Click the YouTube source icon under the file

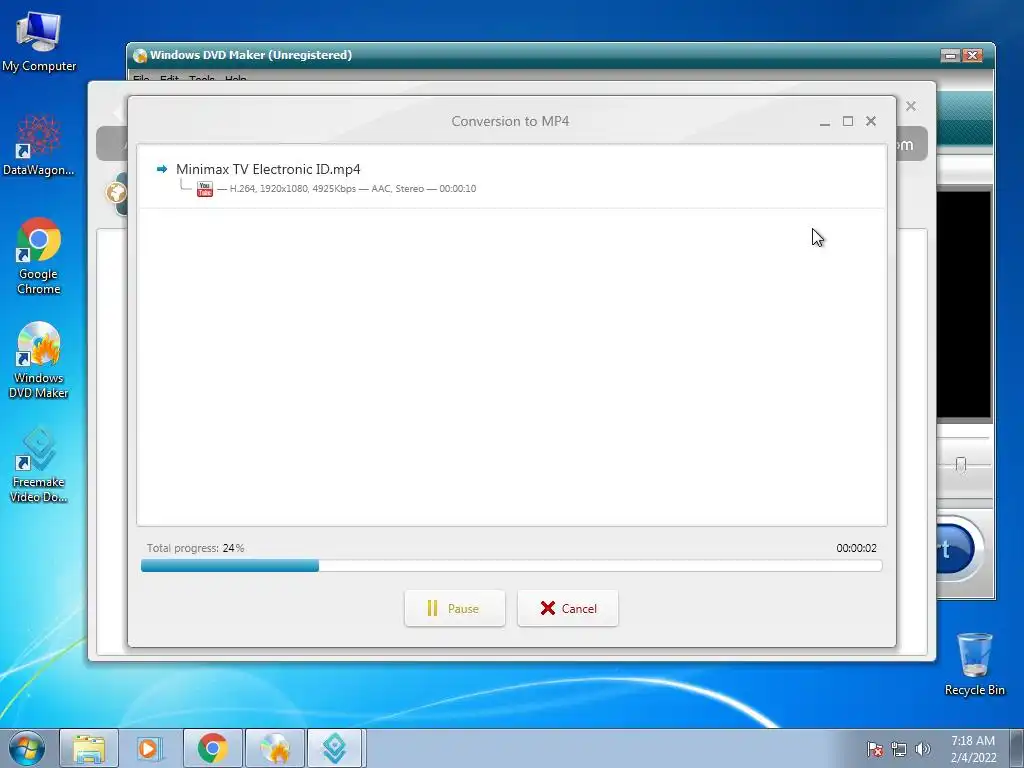tap(205, 189)
